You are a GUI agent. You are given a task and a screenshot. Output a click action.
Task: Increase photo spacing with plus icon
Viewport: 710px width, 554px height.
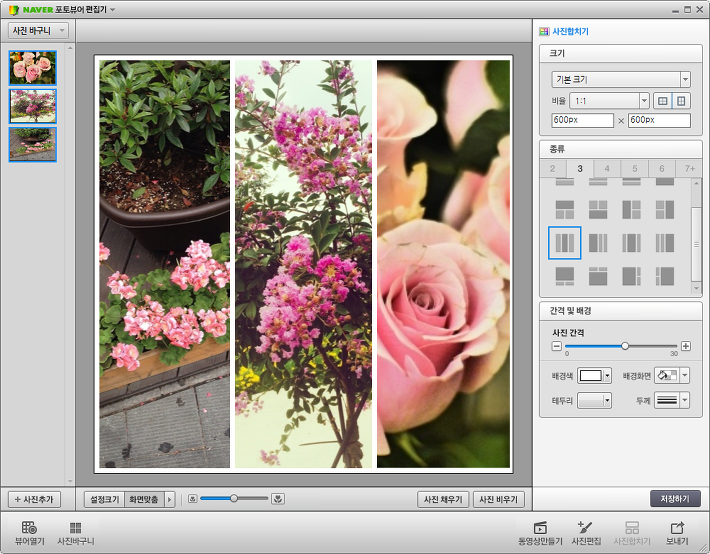point(686,346)
